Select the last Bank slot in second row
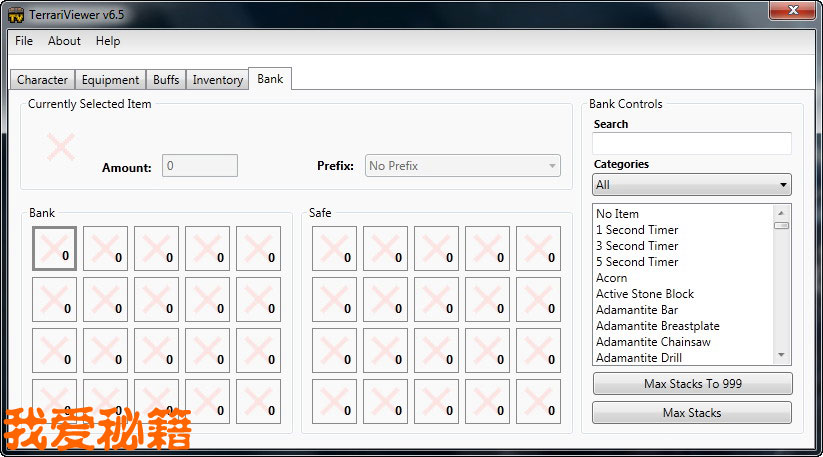Screen dimensions: 823x457 (259, 299)
